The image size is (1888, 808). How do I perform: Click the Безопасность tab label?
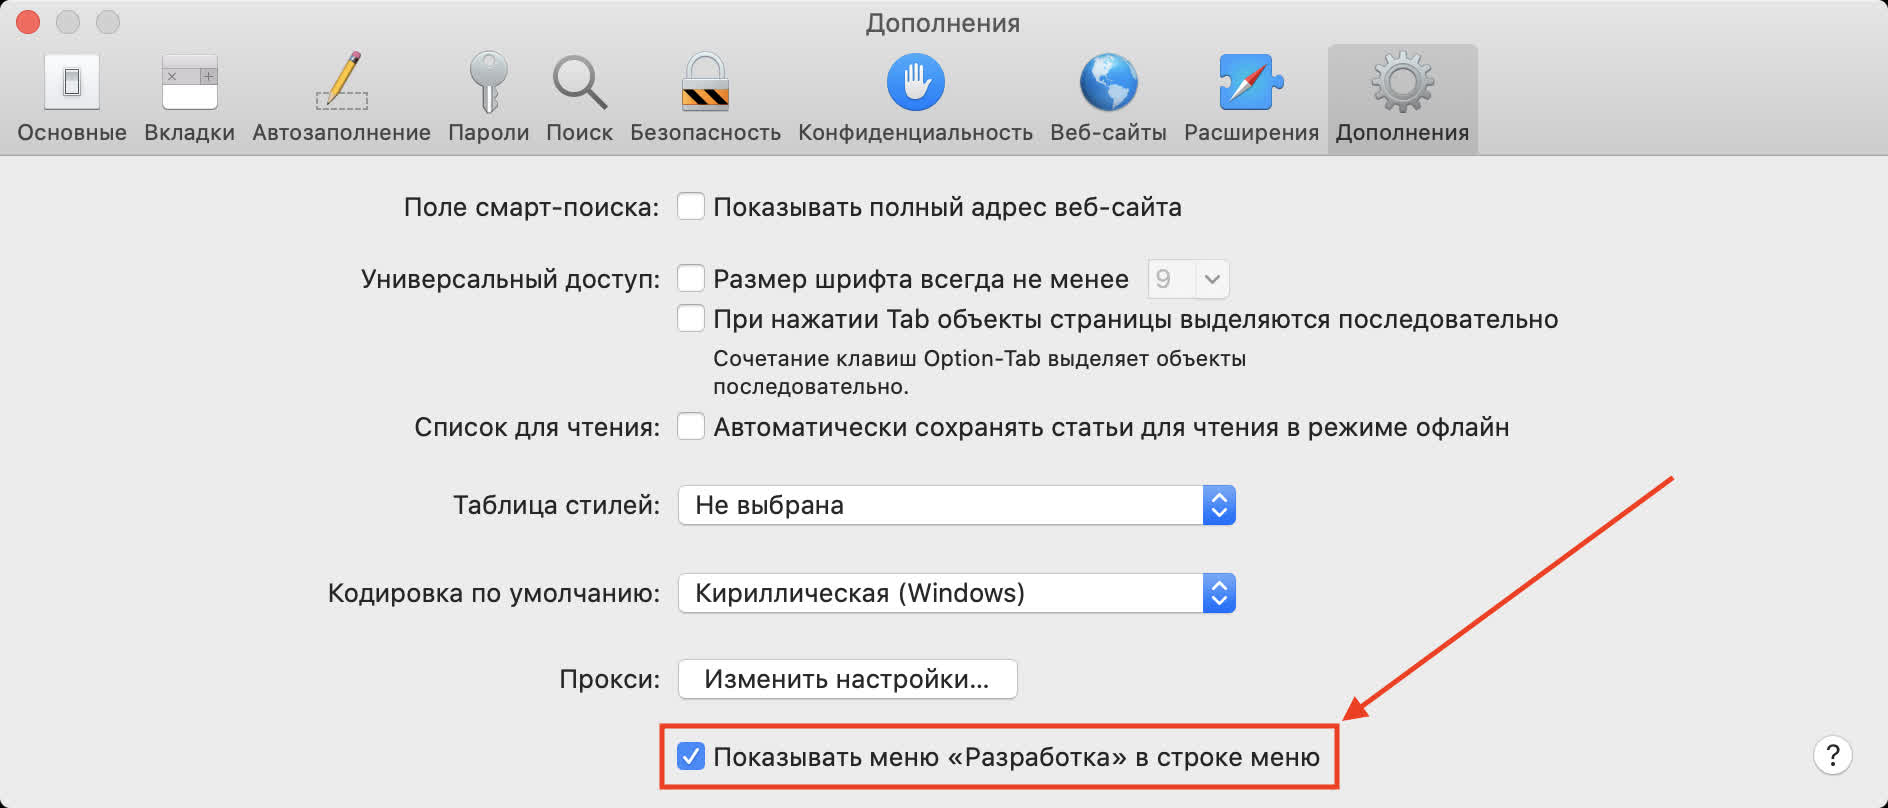click(x=705, y=132)
